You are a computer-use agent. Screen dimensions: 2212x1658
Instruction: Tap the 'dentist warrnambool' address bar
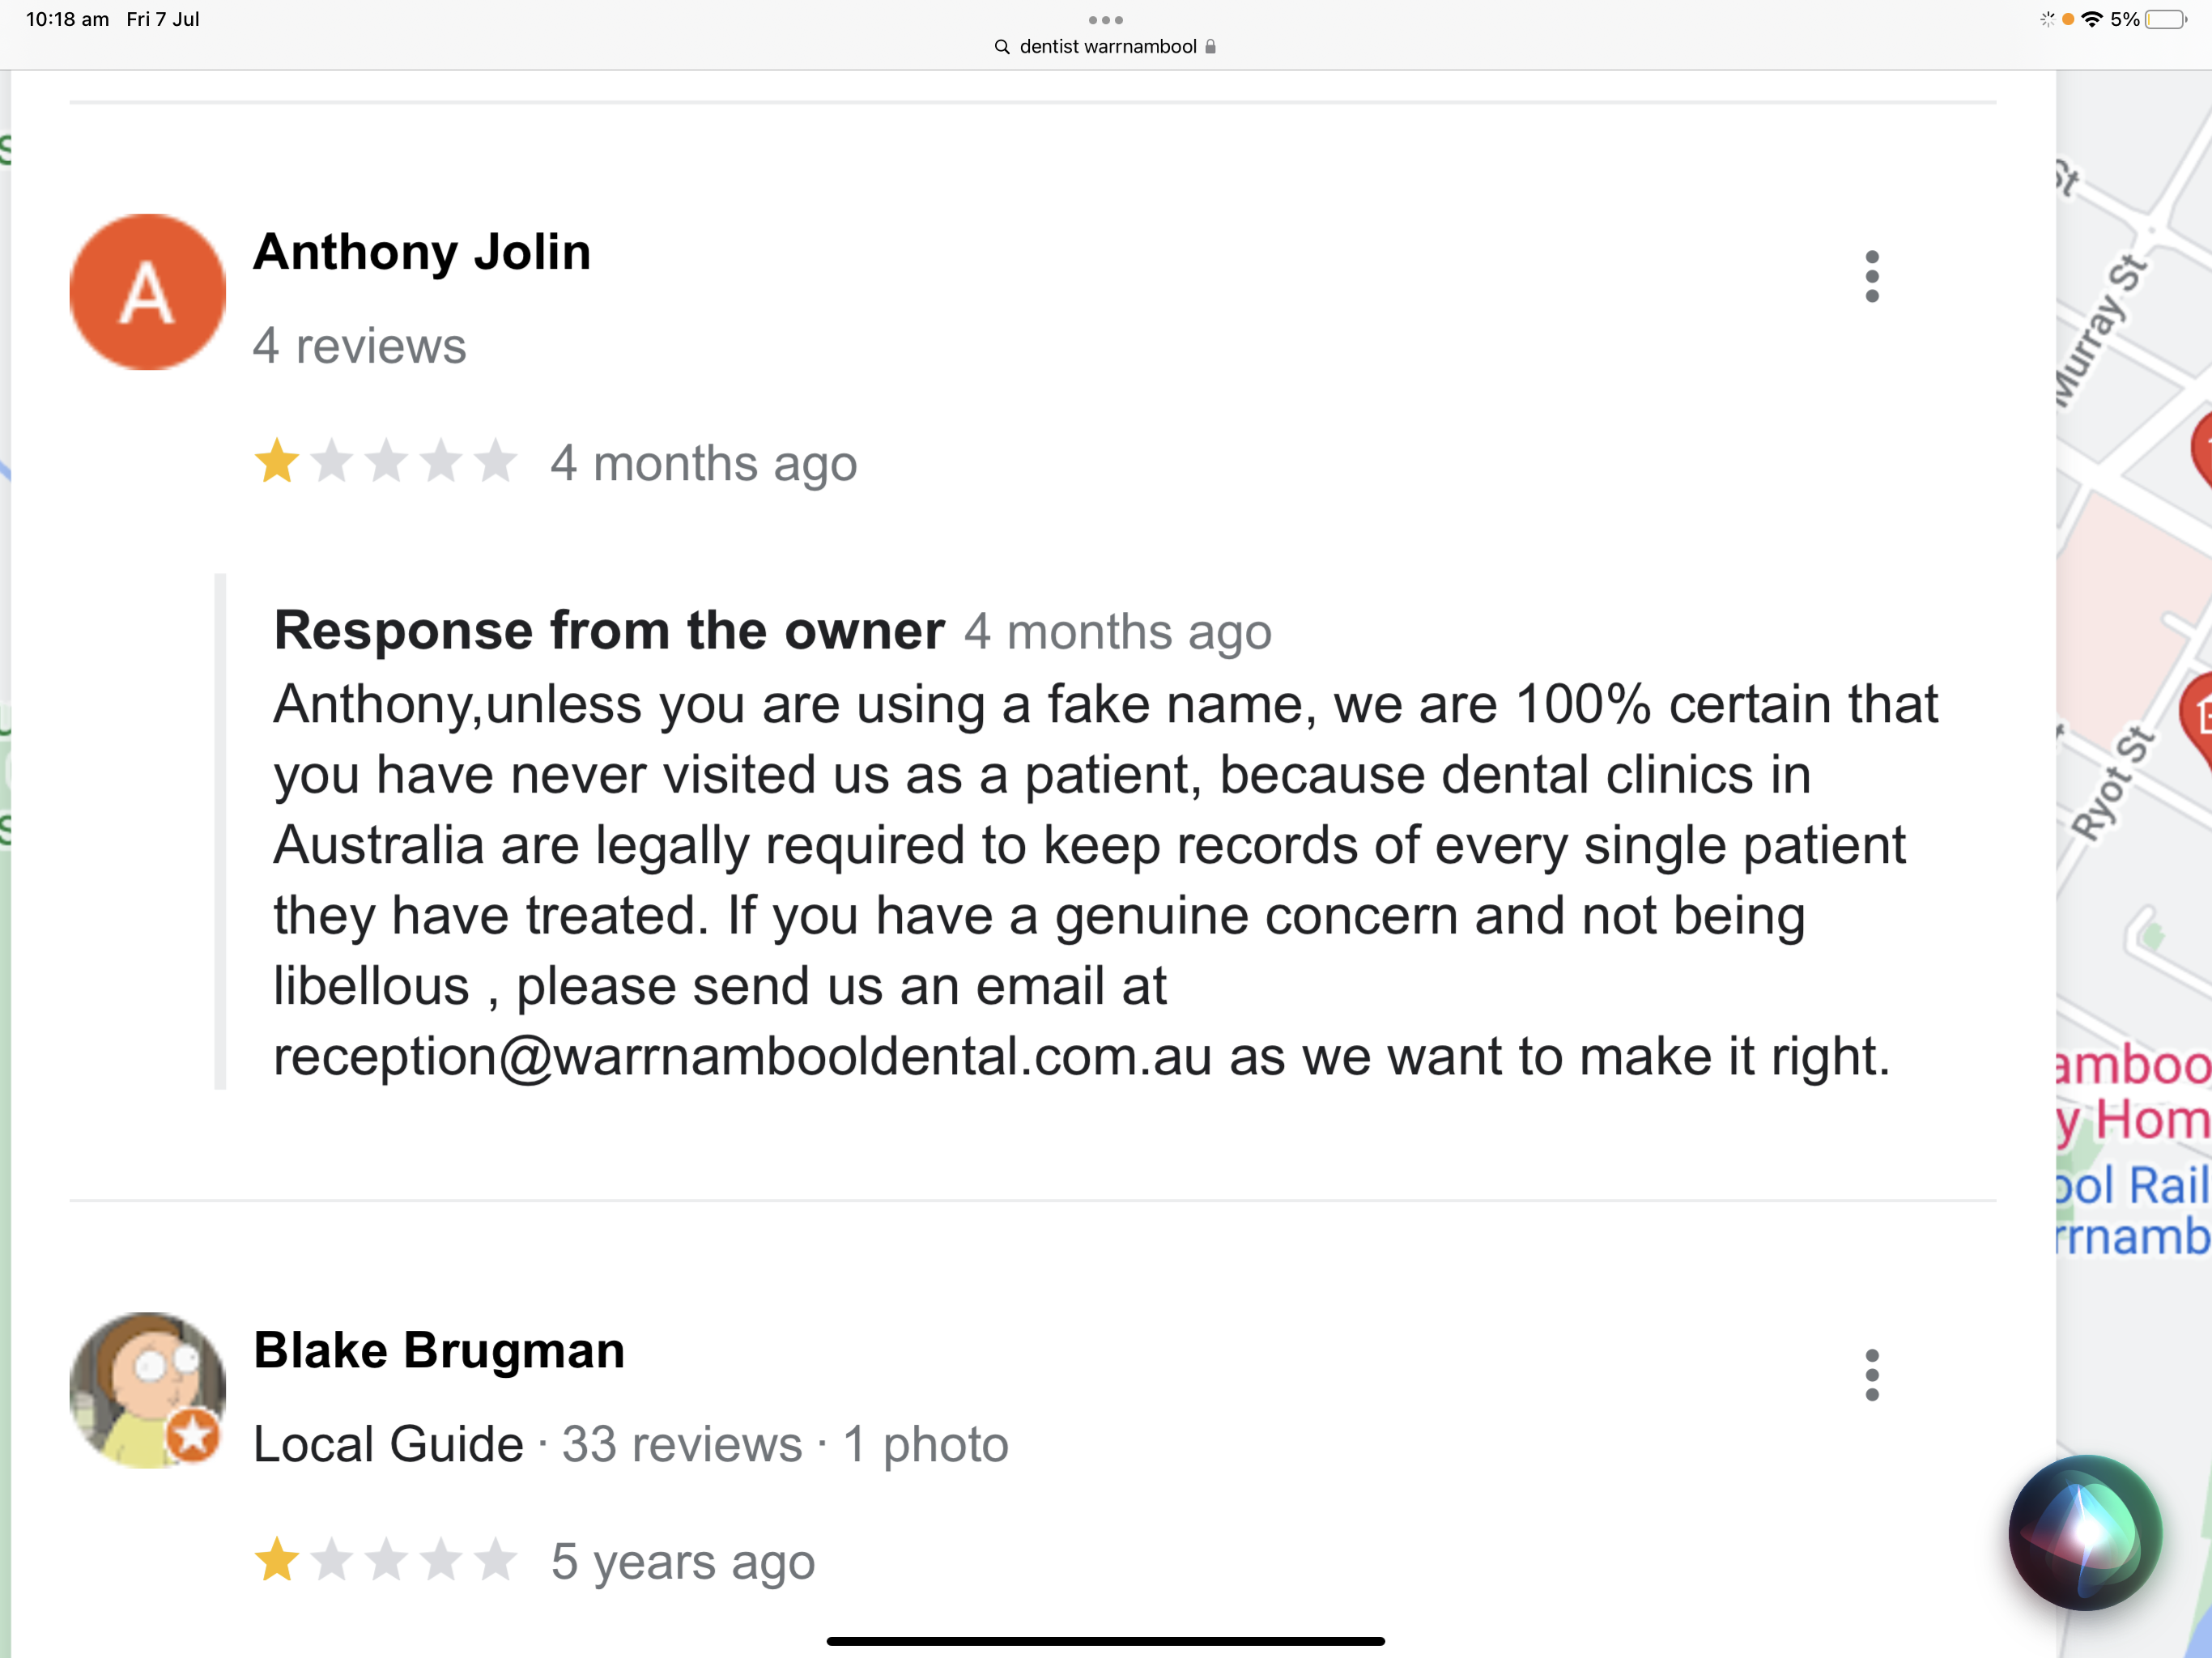coord(1106,47)
